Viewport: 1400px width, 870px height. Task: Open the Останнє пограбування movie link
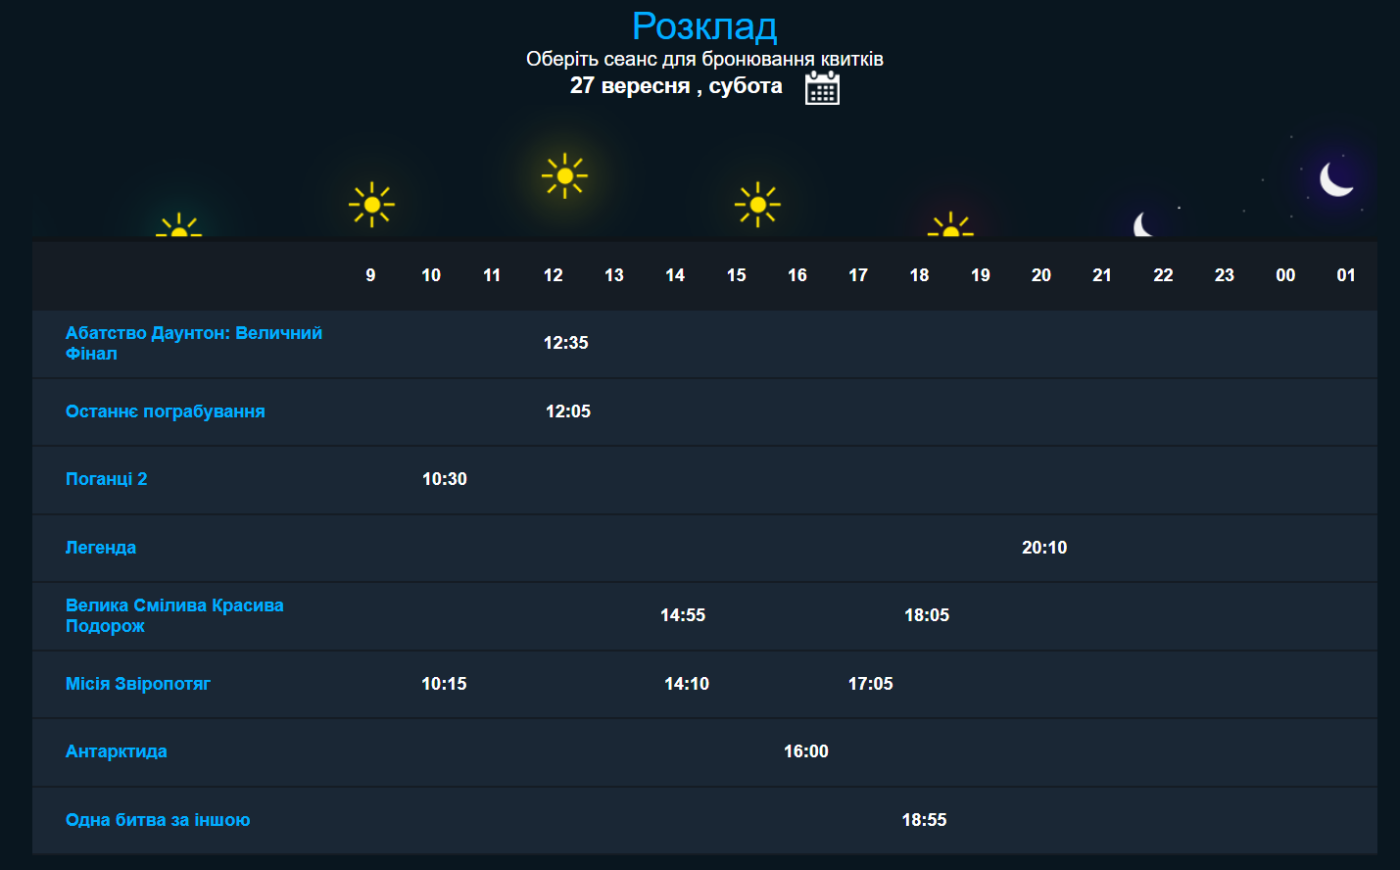(x=165, y=411)
